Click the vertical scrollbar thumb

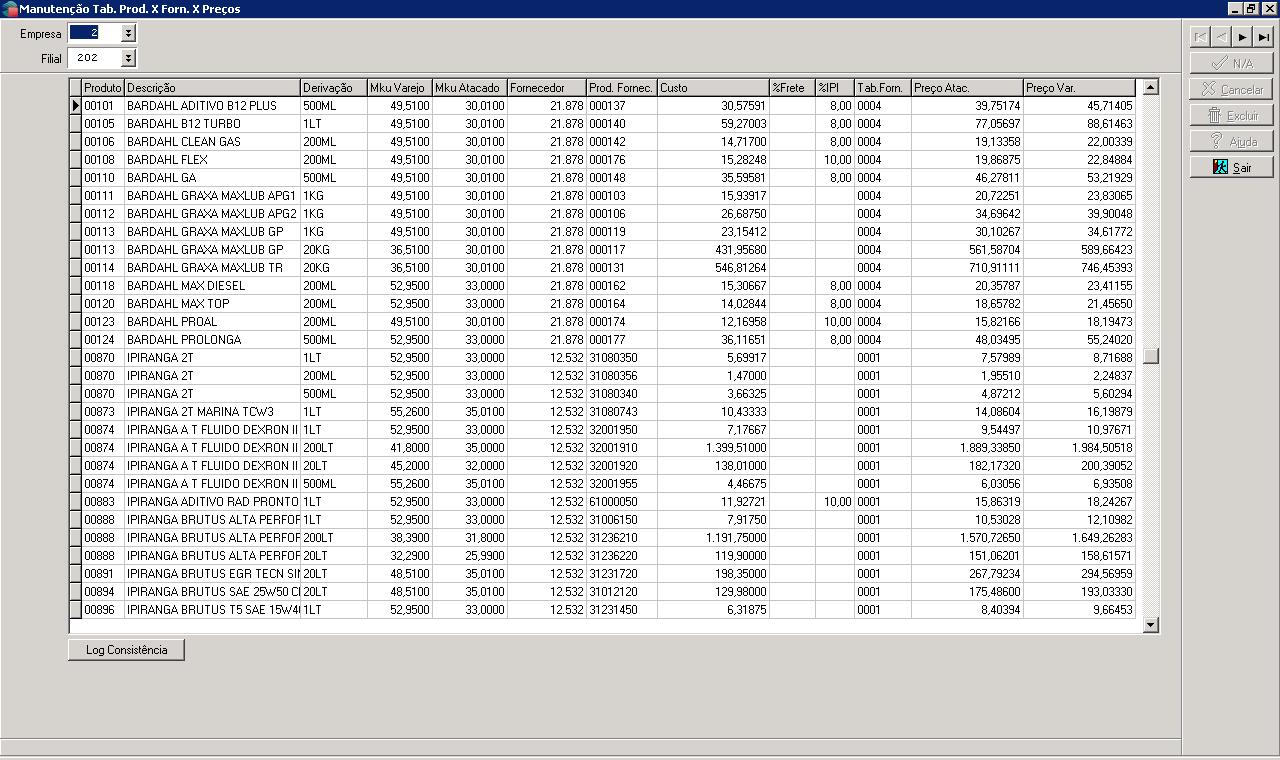point(1151,355)
